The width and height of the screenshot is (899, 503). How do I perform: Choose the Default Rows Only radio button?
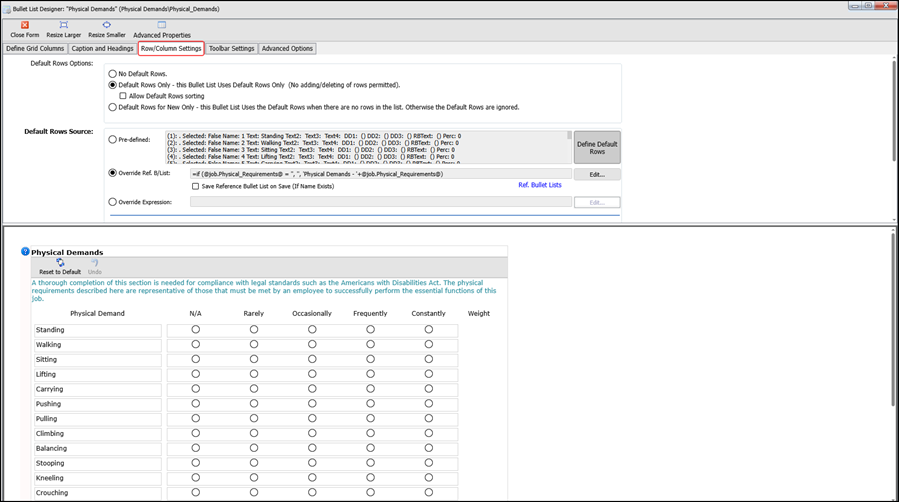click(112, 85)
